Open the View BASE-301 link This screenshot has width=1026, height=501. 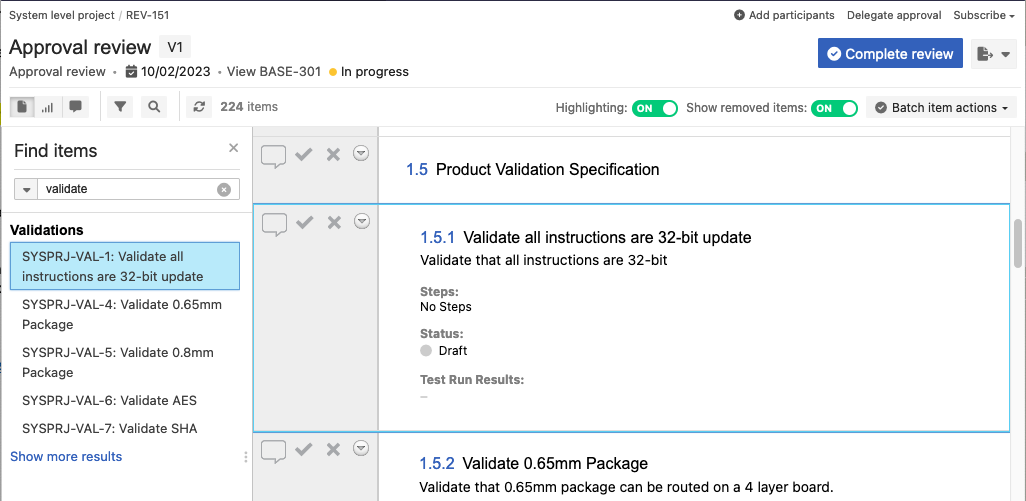274,72
